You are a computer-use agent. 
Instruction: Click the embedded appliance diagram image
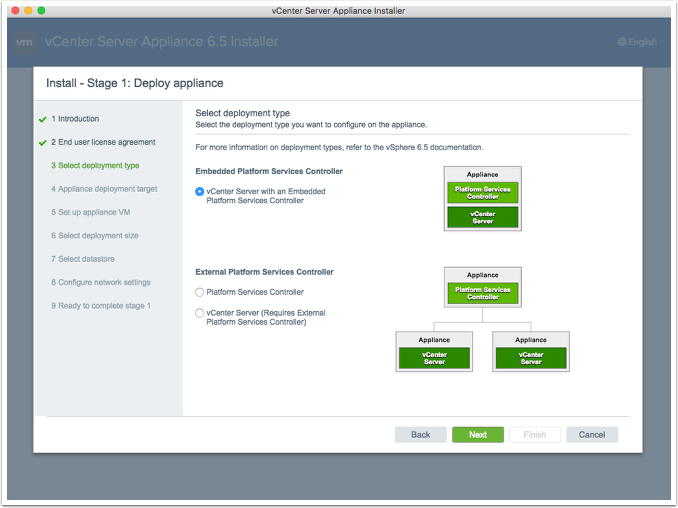(483, 199)
